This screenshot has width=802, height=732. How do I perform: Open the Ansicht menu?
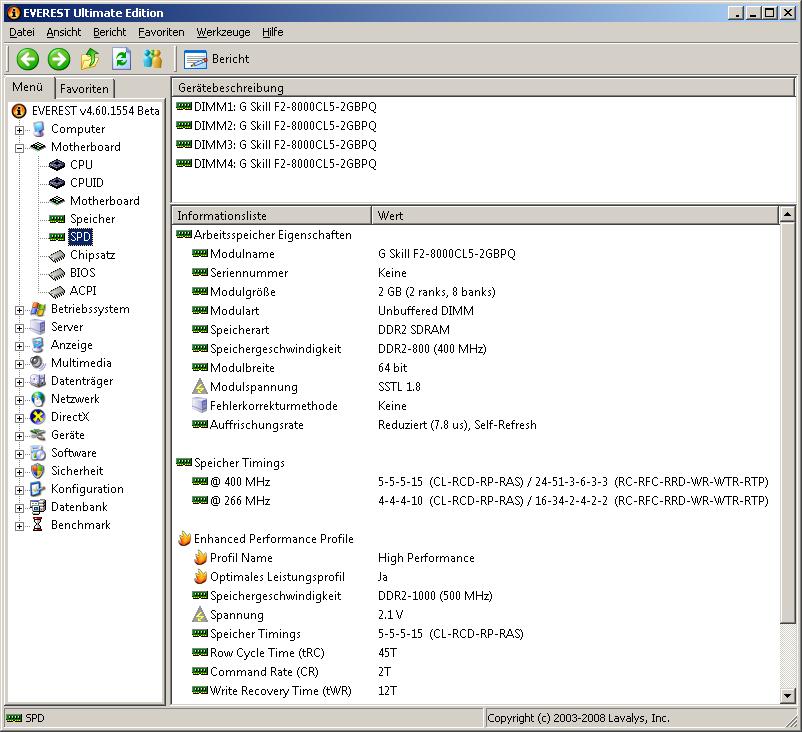click(x=63, y=32)
